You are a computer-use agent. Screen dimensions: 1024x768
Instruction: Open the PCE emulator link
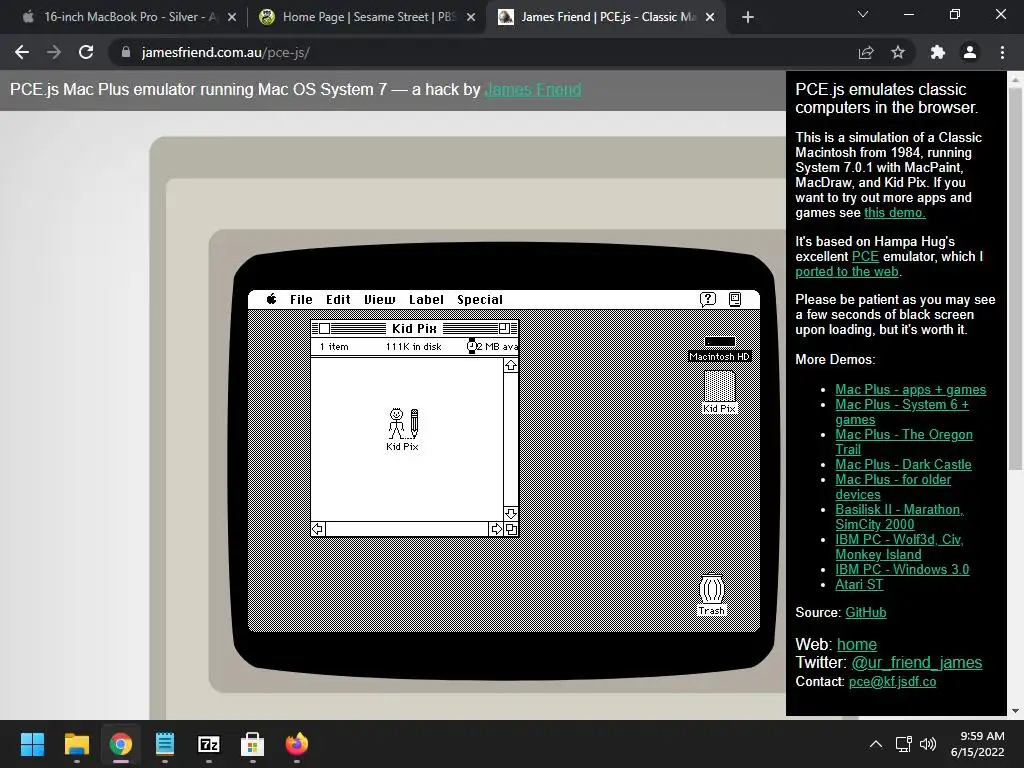point(865,257)
